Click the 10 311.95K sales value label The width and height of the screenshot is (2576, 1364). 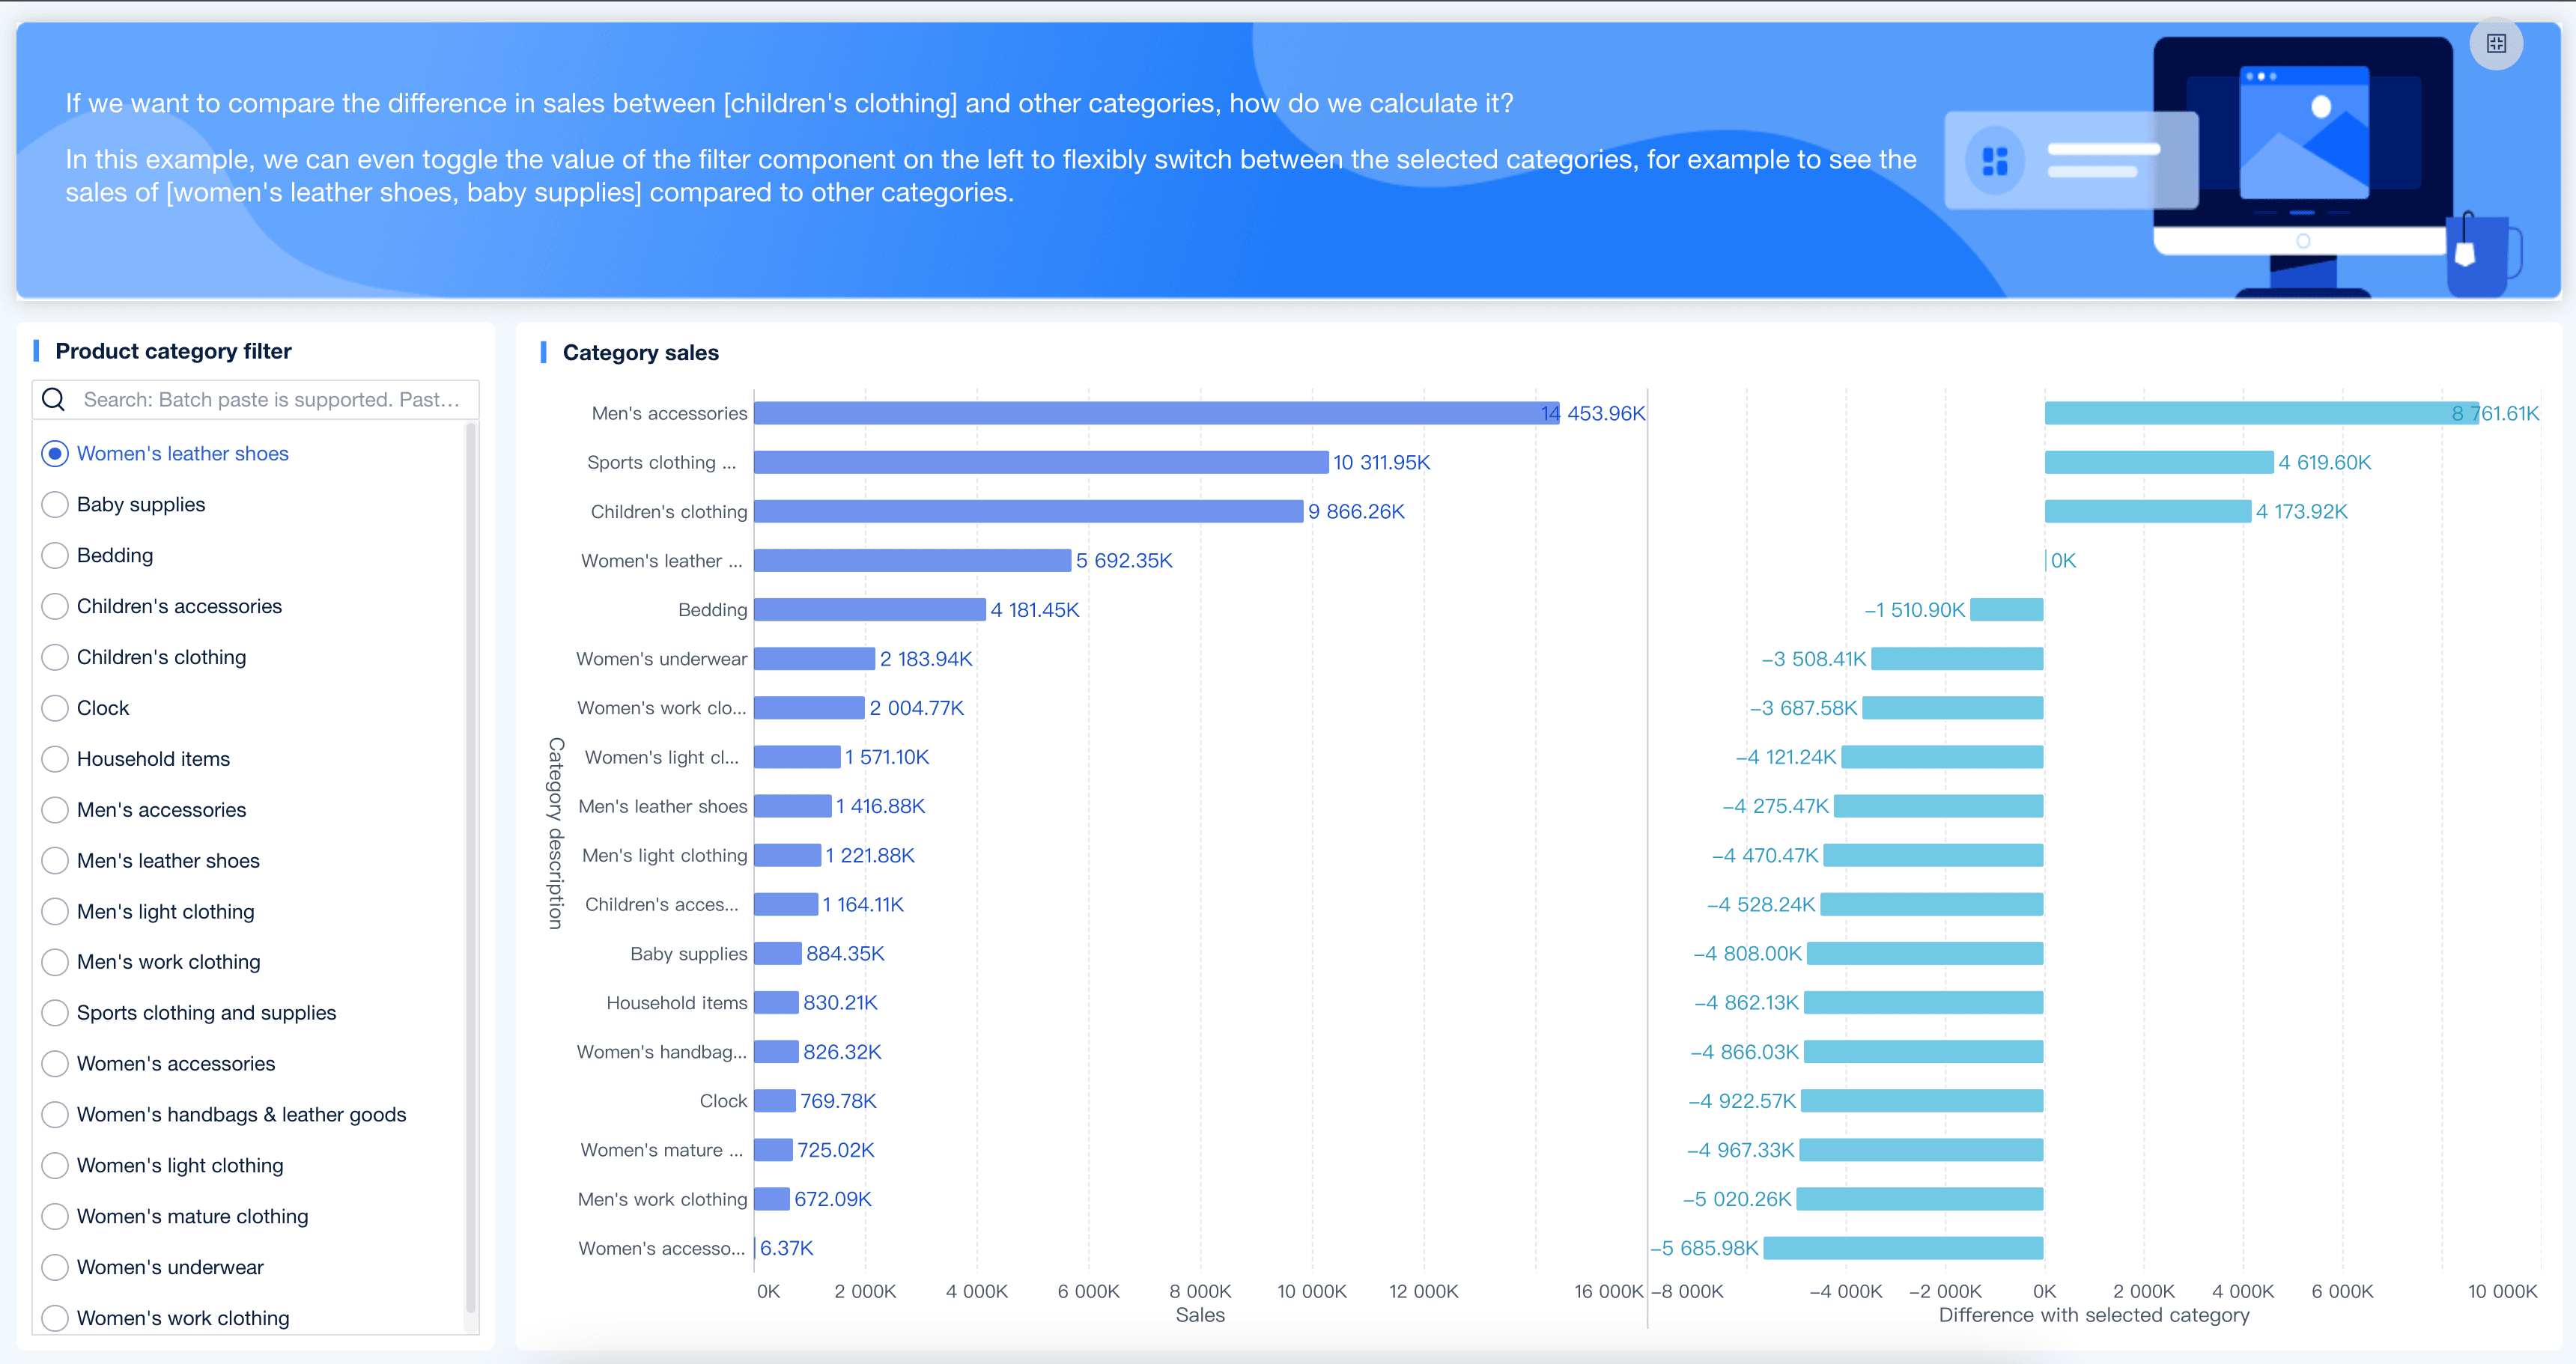coord(1382,462)
